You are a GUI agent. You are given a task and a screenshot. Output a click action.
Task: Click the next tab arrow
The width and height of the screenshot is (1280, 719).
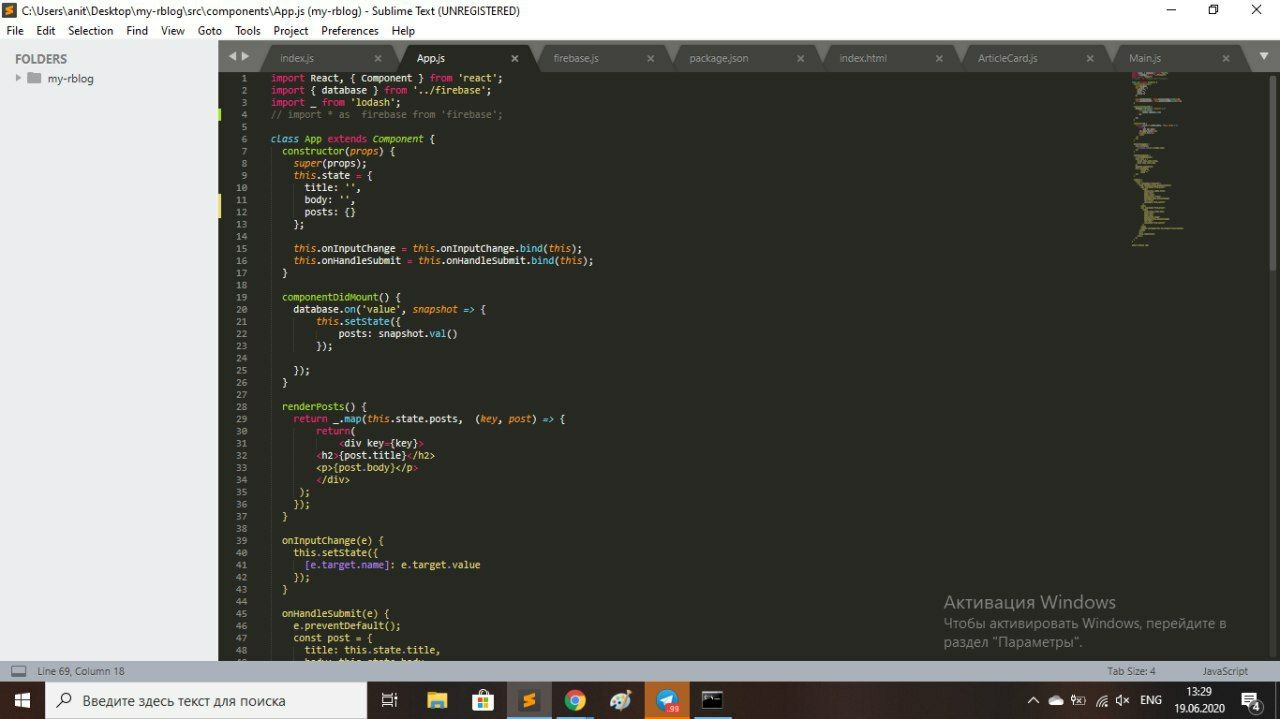click(246, 57)
